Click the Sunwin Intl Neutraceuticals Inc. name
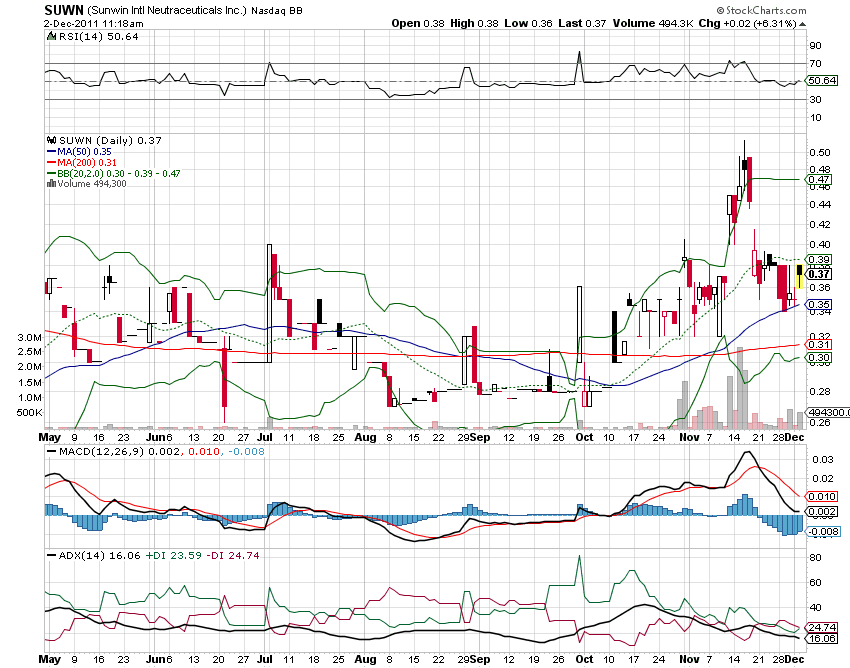 coord(167,10)
